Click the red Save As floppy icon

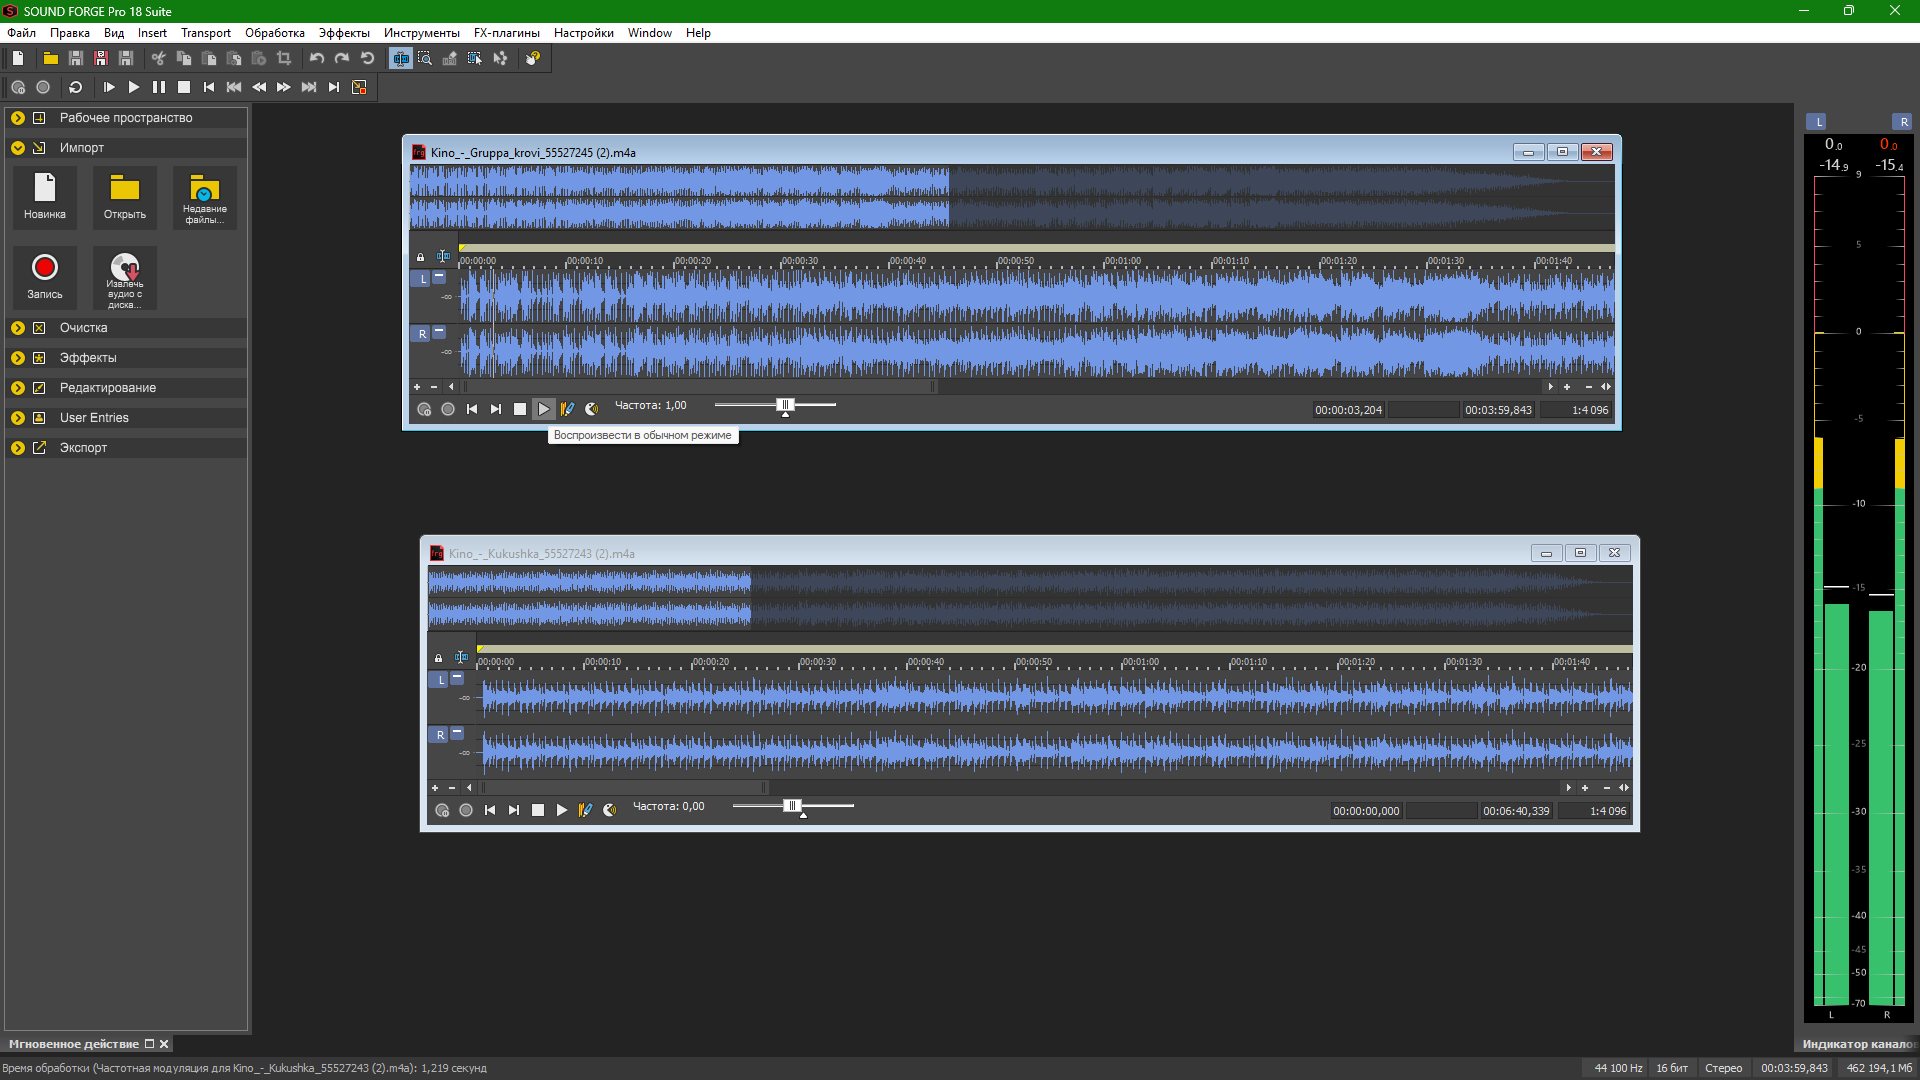101,59
